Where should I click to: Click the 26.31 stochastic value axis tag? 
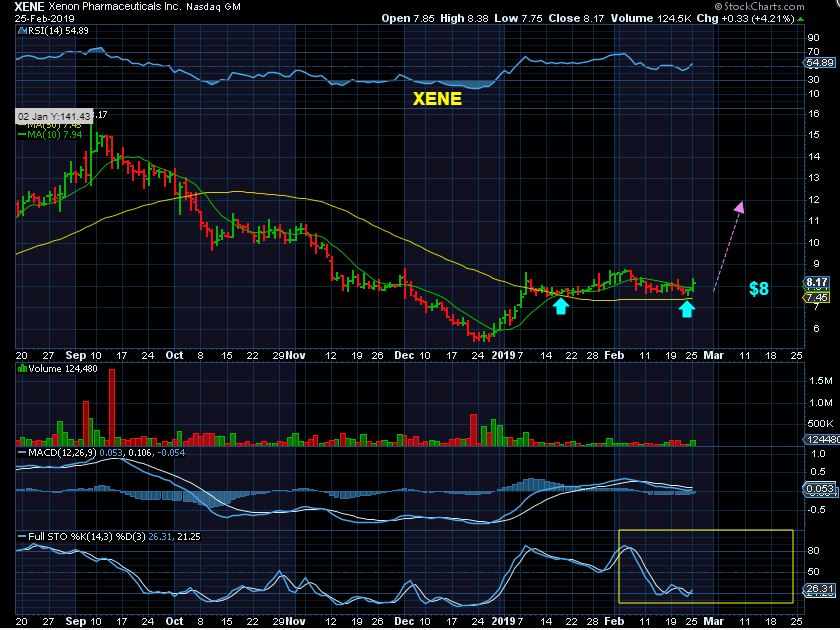819,590
